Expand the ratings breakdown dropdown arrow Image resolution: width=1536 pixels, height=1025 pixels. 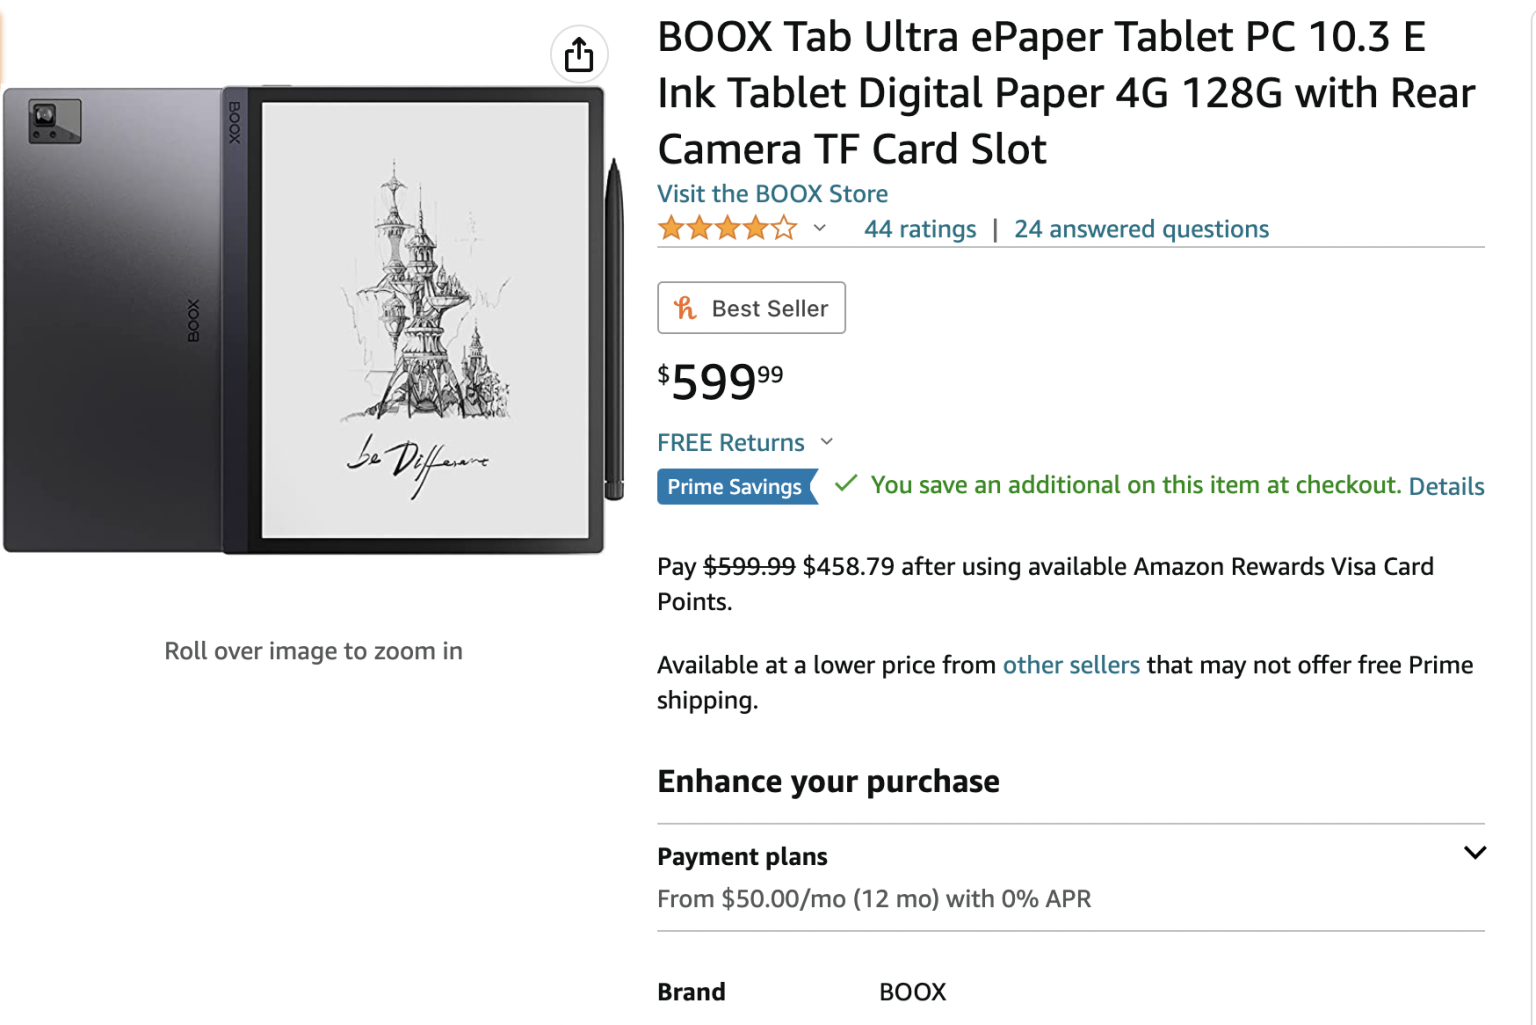818,229
